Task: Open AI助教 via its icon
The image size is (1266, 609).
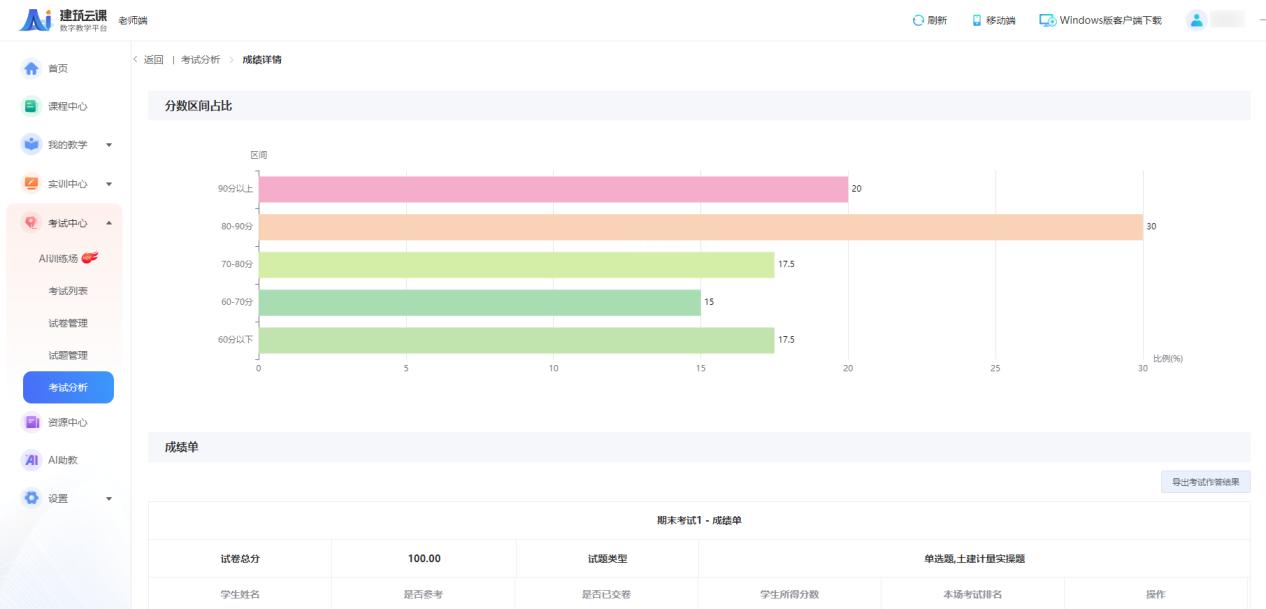Action: click(x=30, y=460)
